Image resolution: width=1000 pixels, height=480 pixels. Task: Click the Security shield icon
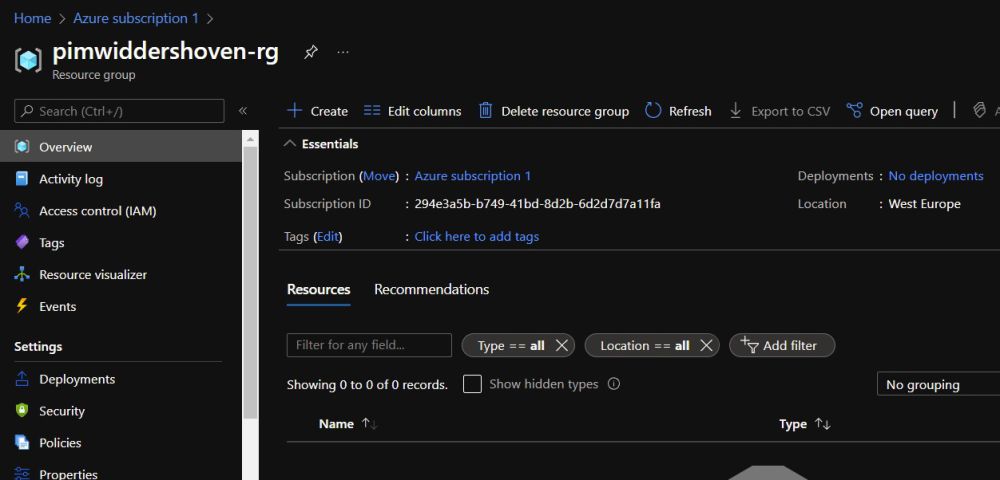[x=22, y=411]
